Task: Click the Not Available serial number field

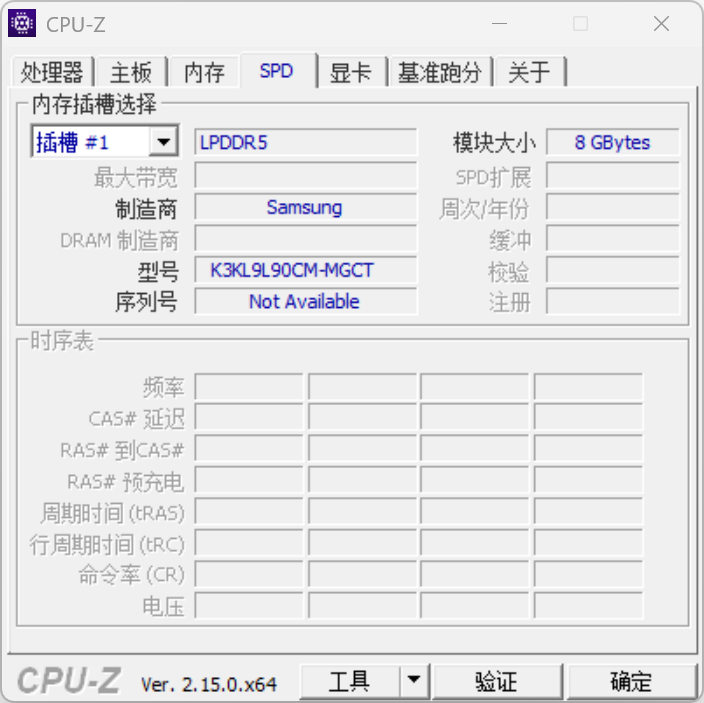Action: pos(305,301)
